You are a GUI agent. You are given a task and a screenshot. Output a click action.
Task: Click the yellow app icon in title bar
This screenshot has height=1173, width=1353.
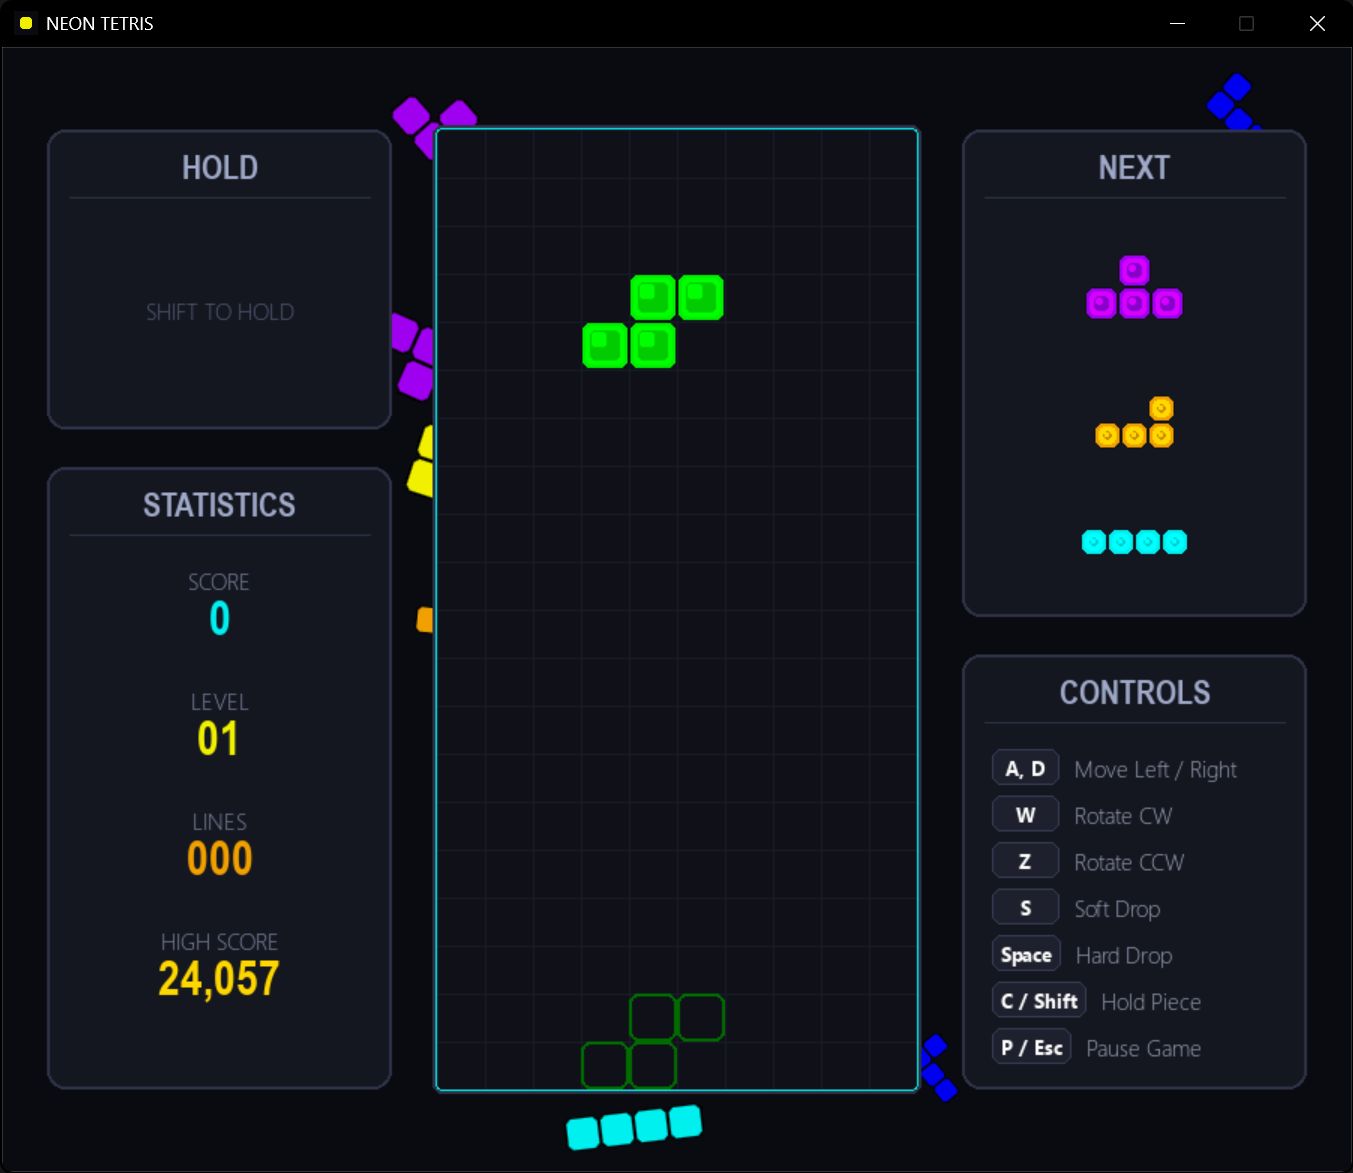pyautogui.click(x=26, y=23)
